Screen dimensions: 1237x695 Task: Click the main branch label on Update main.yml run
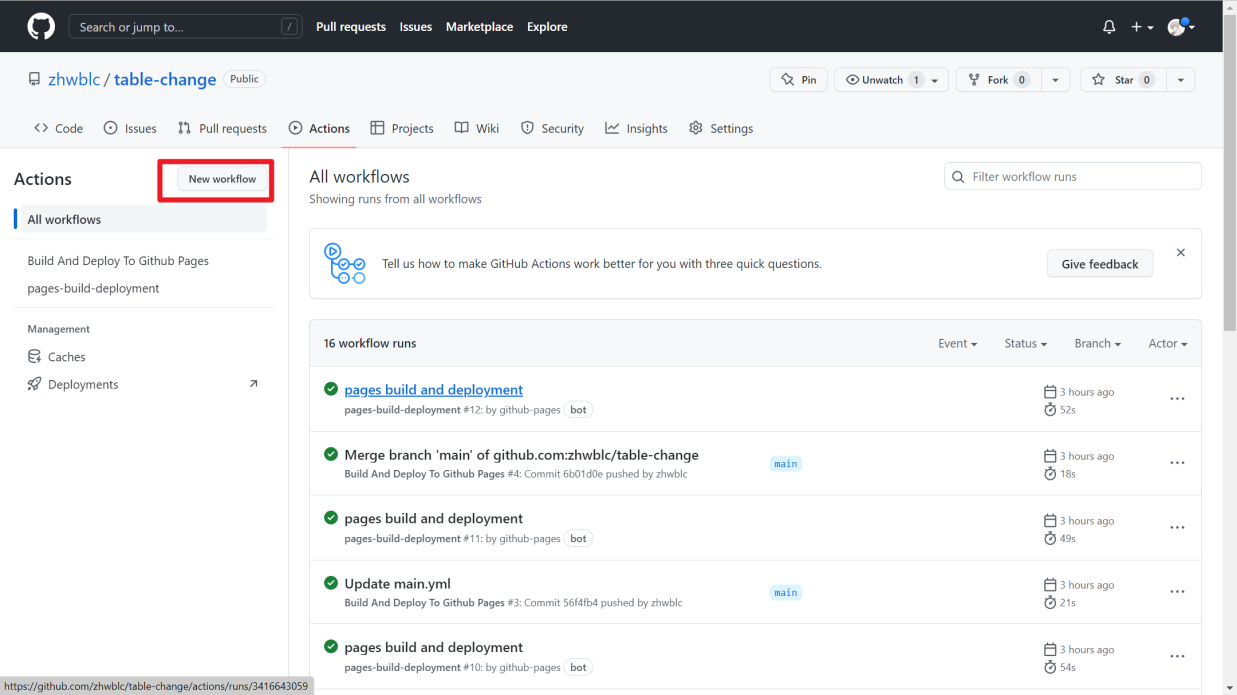click(786, 593)
